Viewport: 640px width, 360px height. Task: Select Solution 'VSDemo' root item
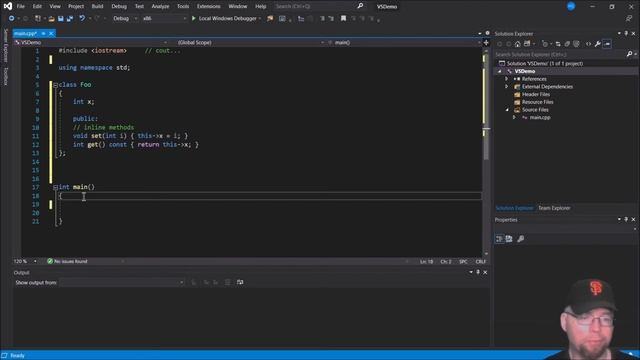tap(544, 63)
